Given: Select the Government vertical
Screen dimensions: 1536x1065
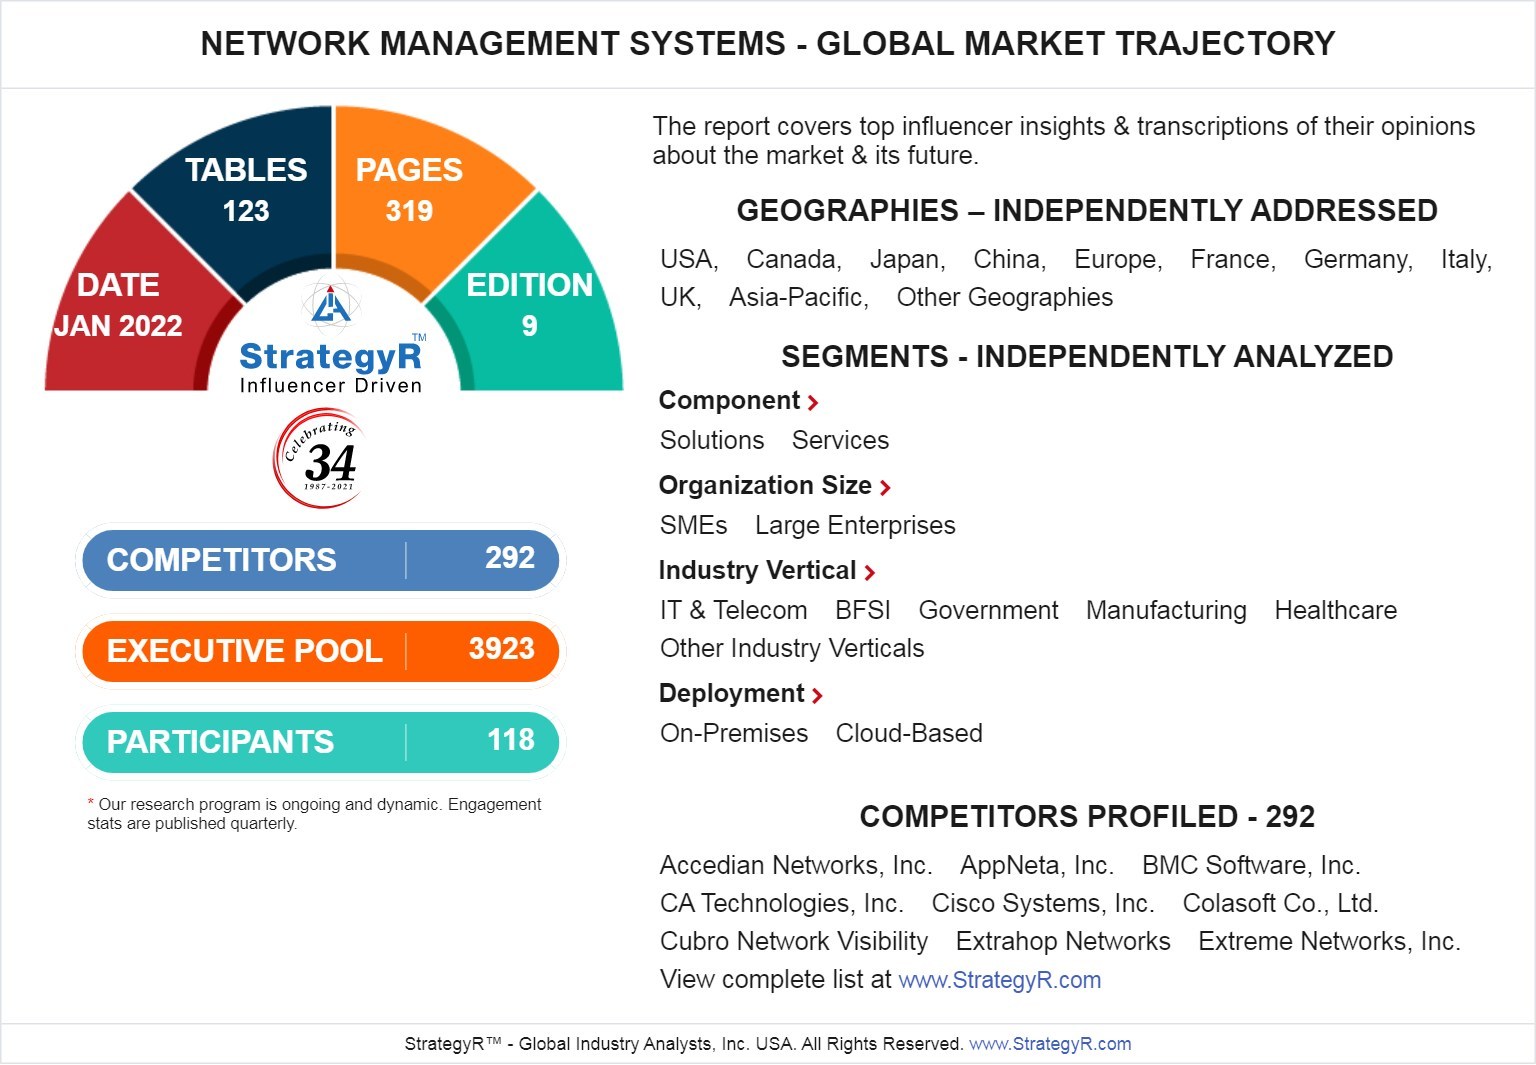Looking at the screenshot, I should point(988,611).
